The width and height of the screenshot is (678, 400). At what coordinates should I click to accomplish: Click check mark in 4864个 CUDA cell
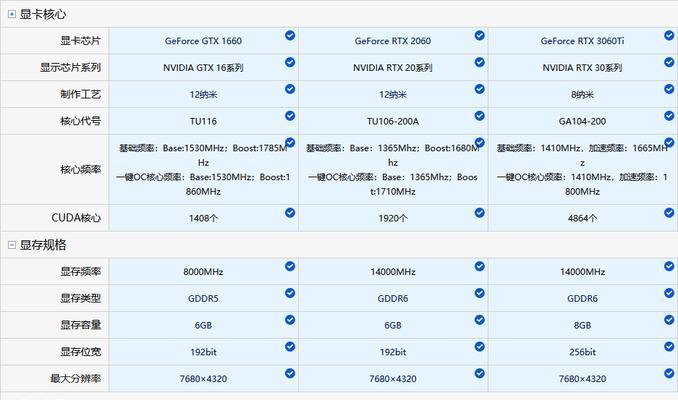(x=669, y=213)
